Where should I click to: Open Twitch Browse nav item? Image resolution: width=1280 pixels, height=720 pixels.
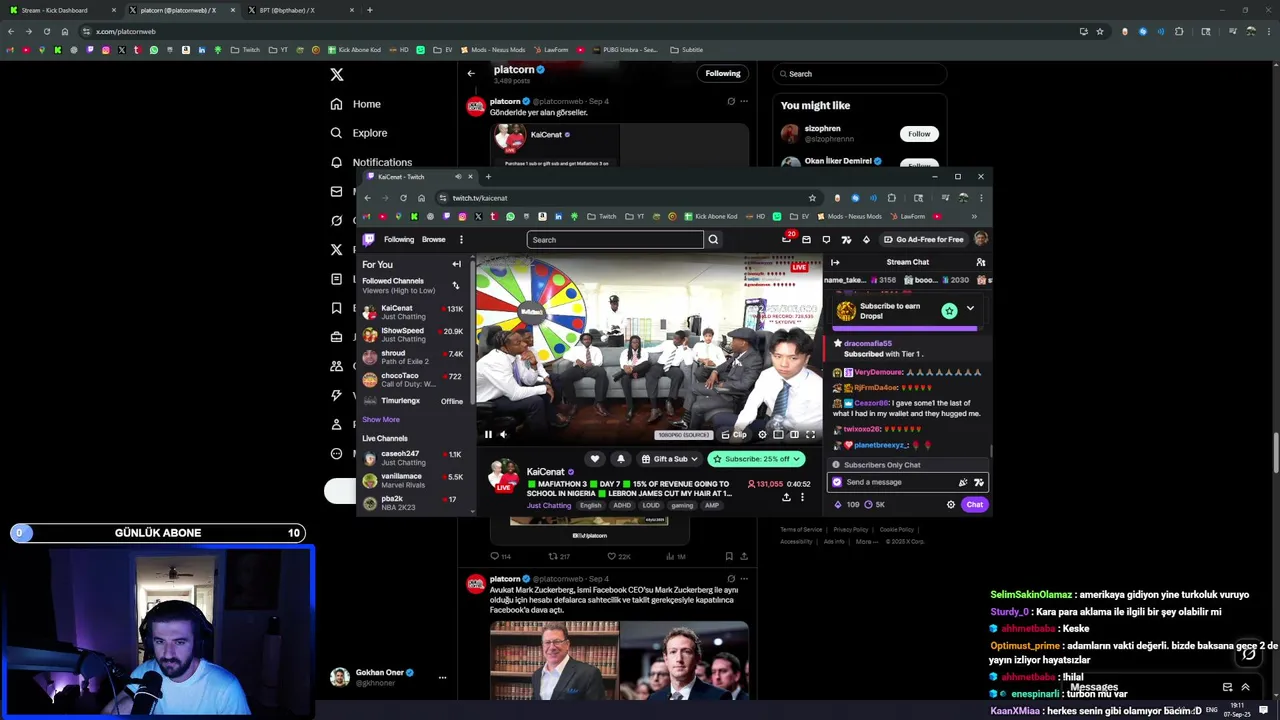433,240
